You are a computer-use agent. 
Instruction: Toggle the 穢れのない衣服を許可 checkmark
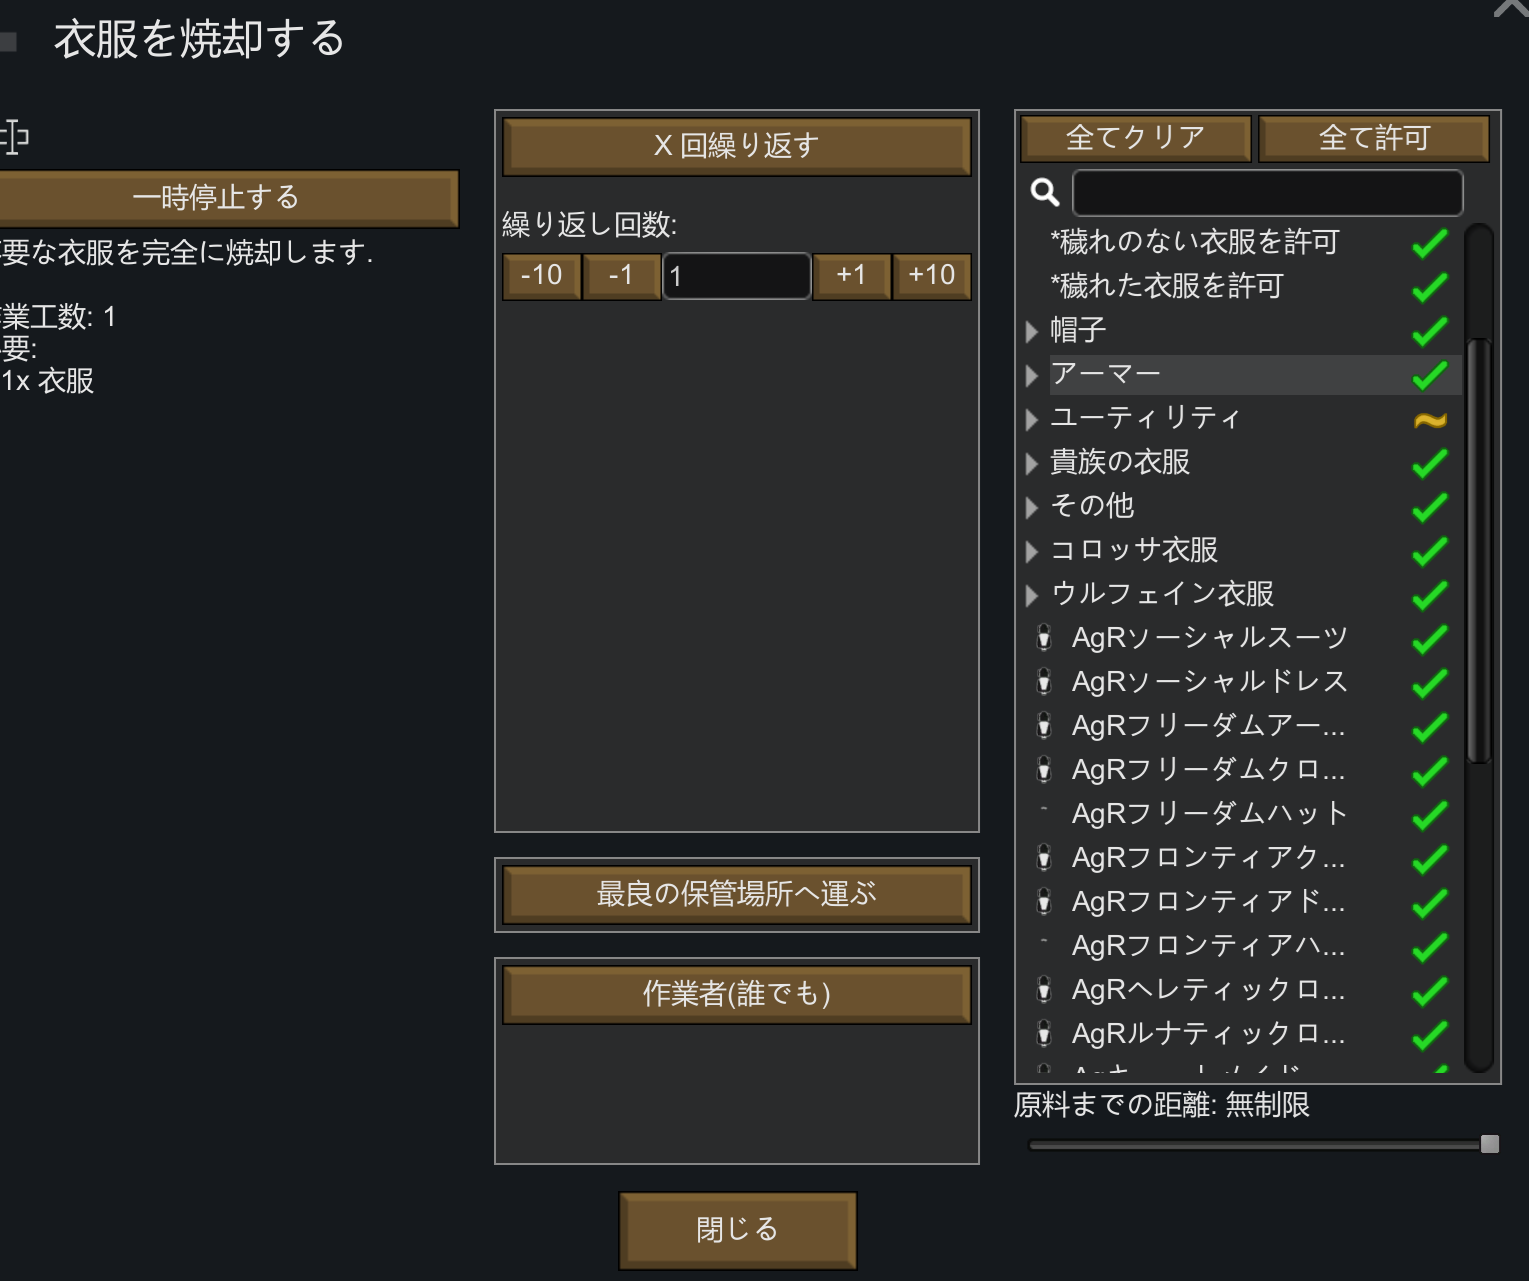pyautogui.click(x=1430, y=243)
